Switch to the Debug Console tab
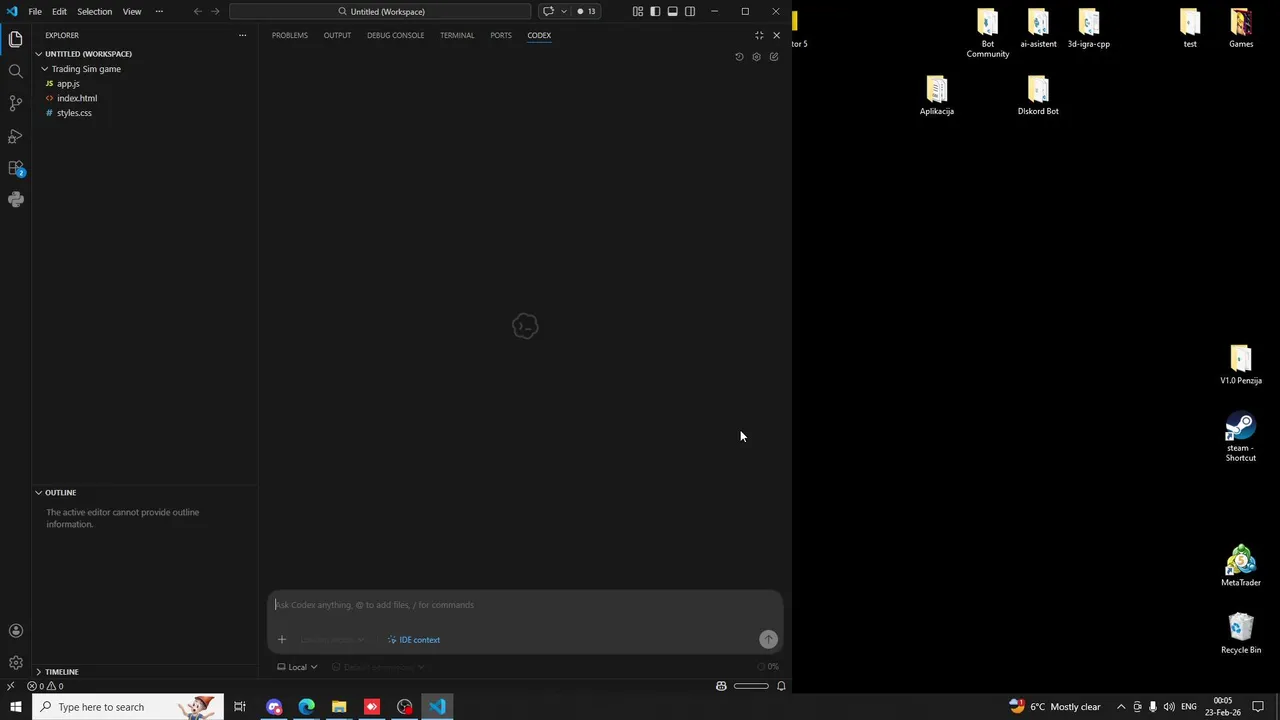Viewport: 1280px width, 720px height. (395, 35)
